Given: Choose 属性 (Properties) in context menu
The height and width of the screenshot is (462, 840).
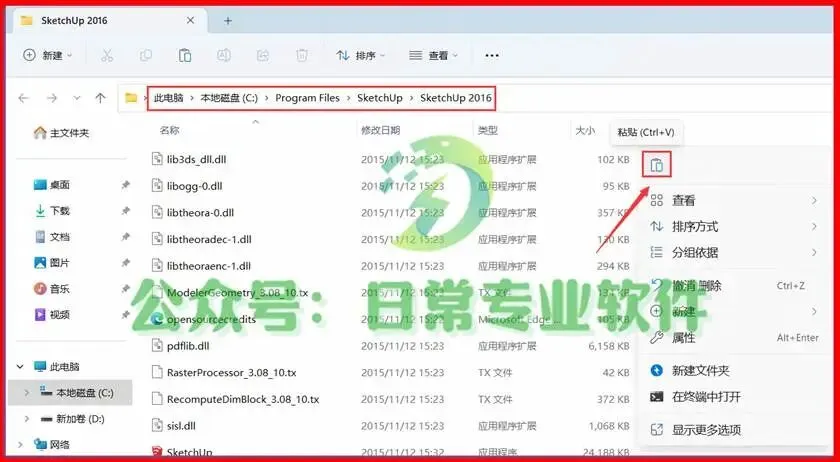Looking at the screenshot, I should pos(733,338).
